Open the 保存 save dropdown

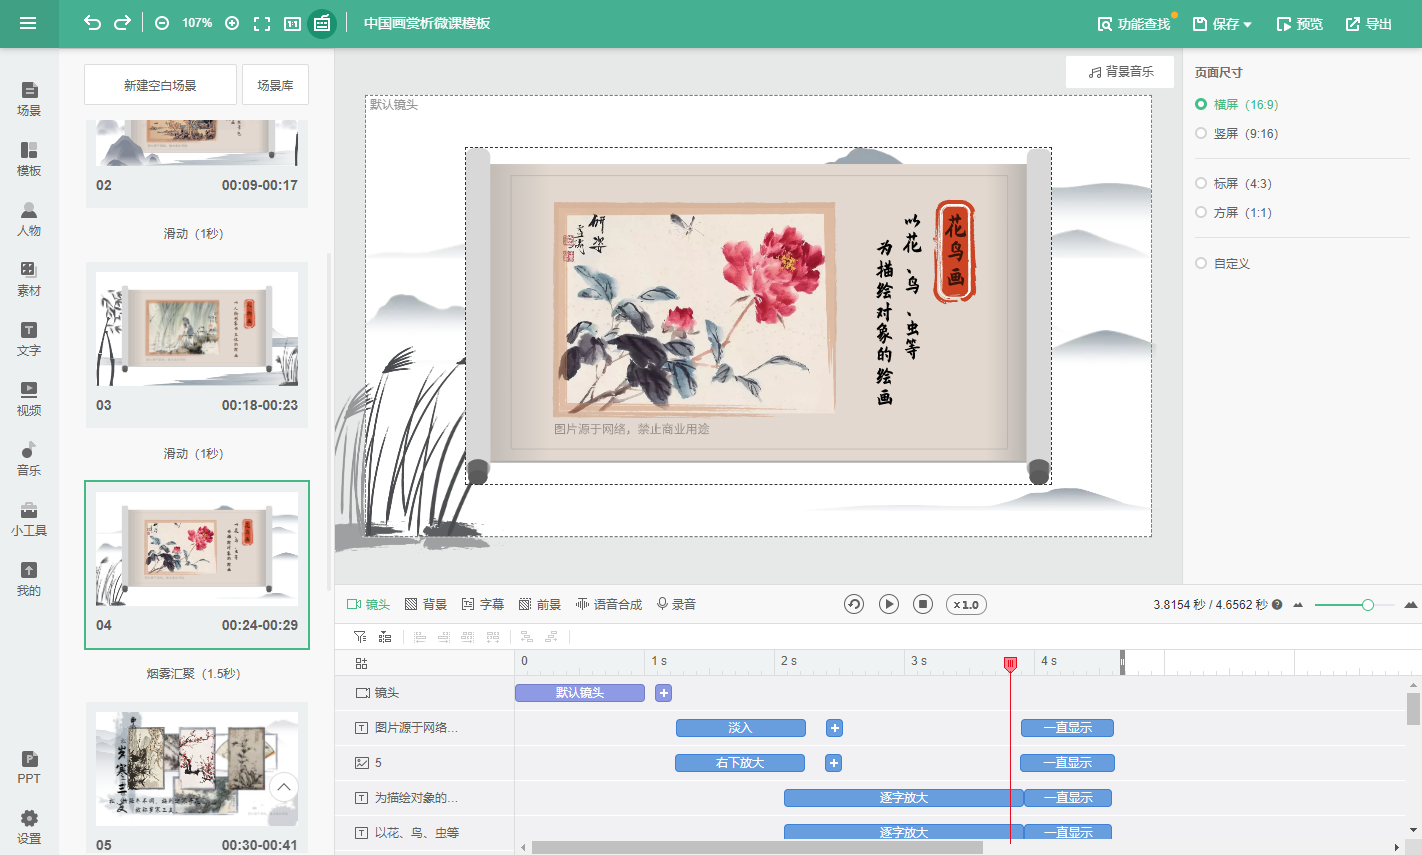[x=1222, y=24]
